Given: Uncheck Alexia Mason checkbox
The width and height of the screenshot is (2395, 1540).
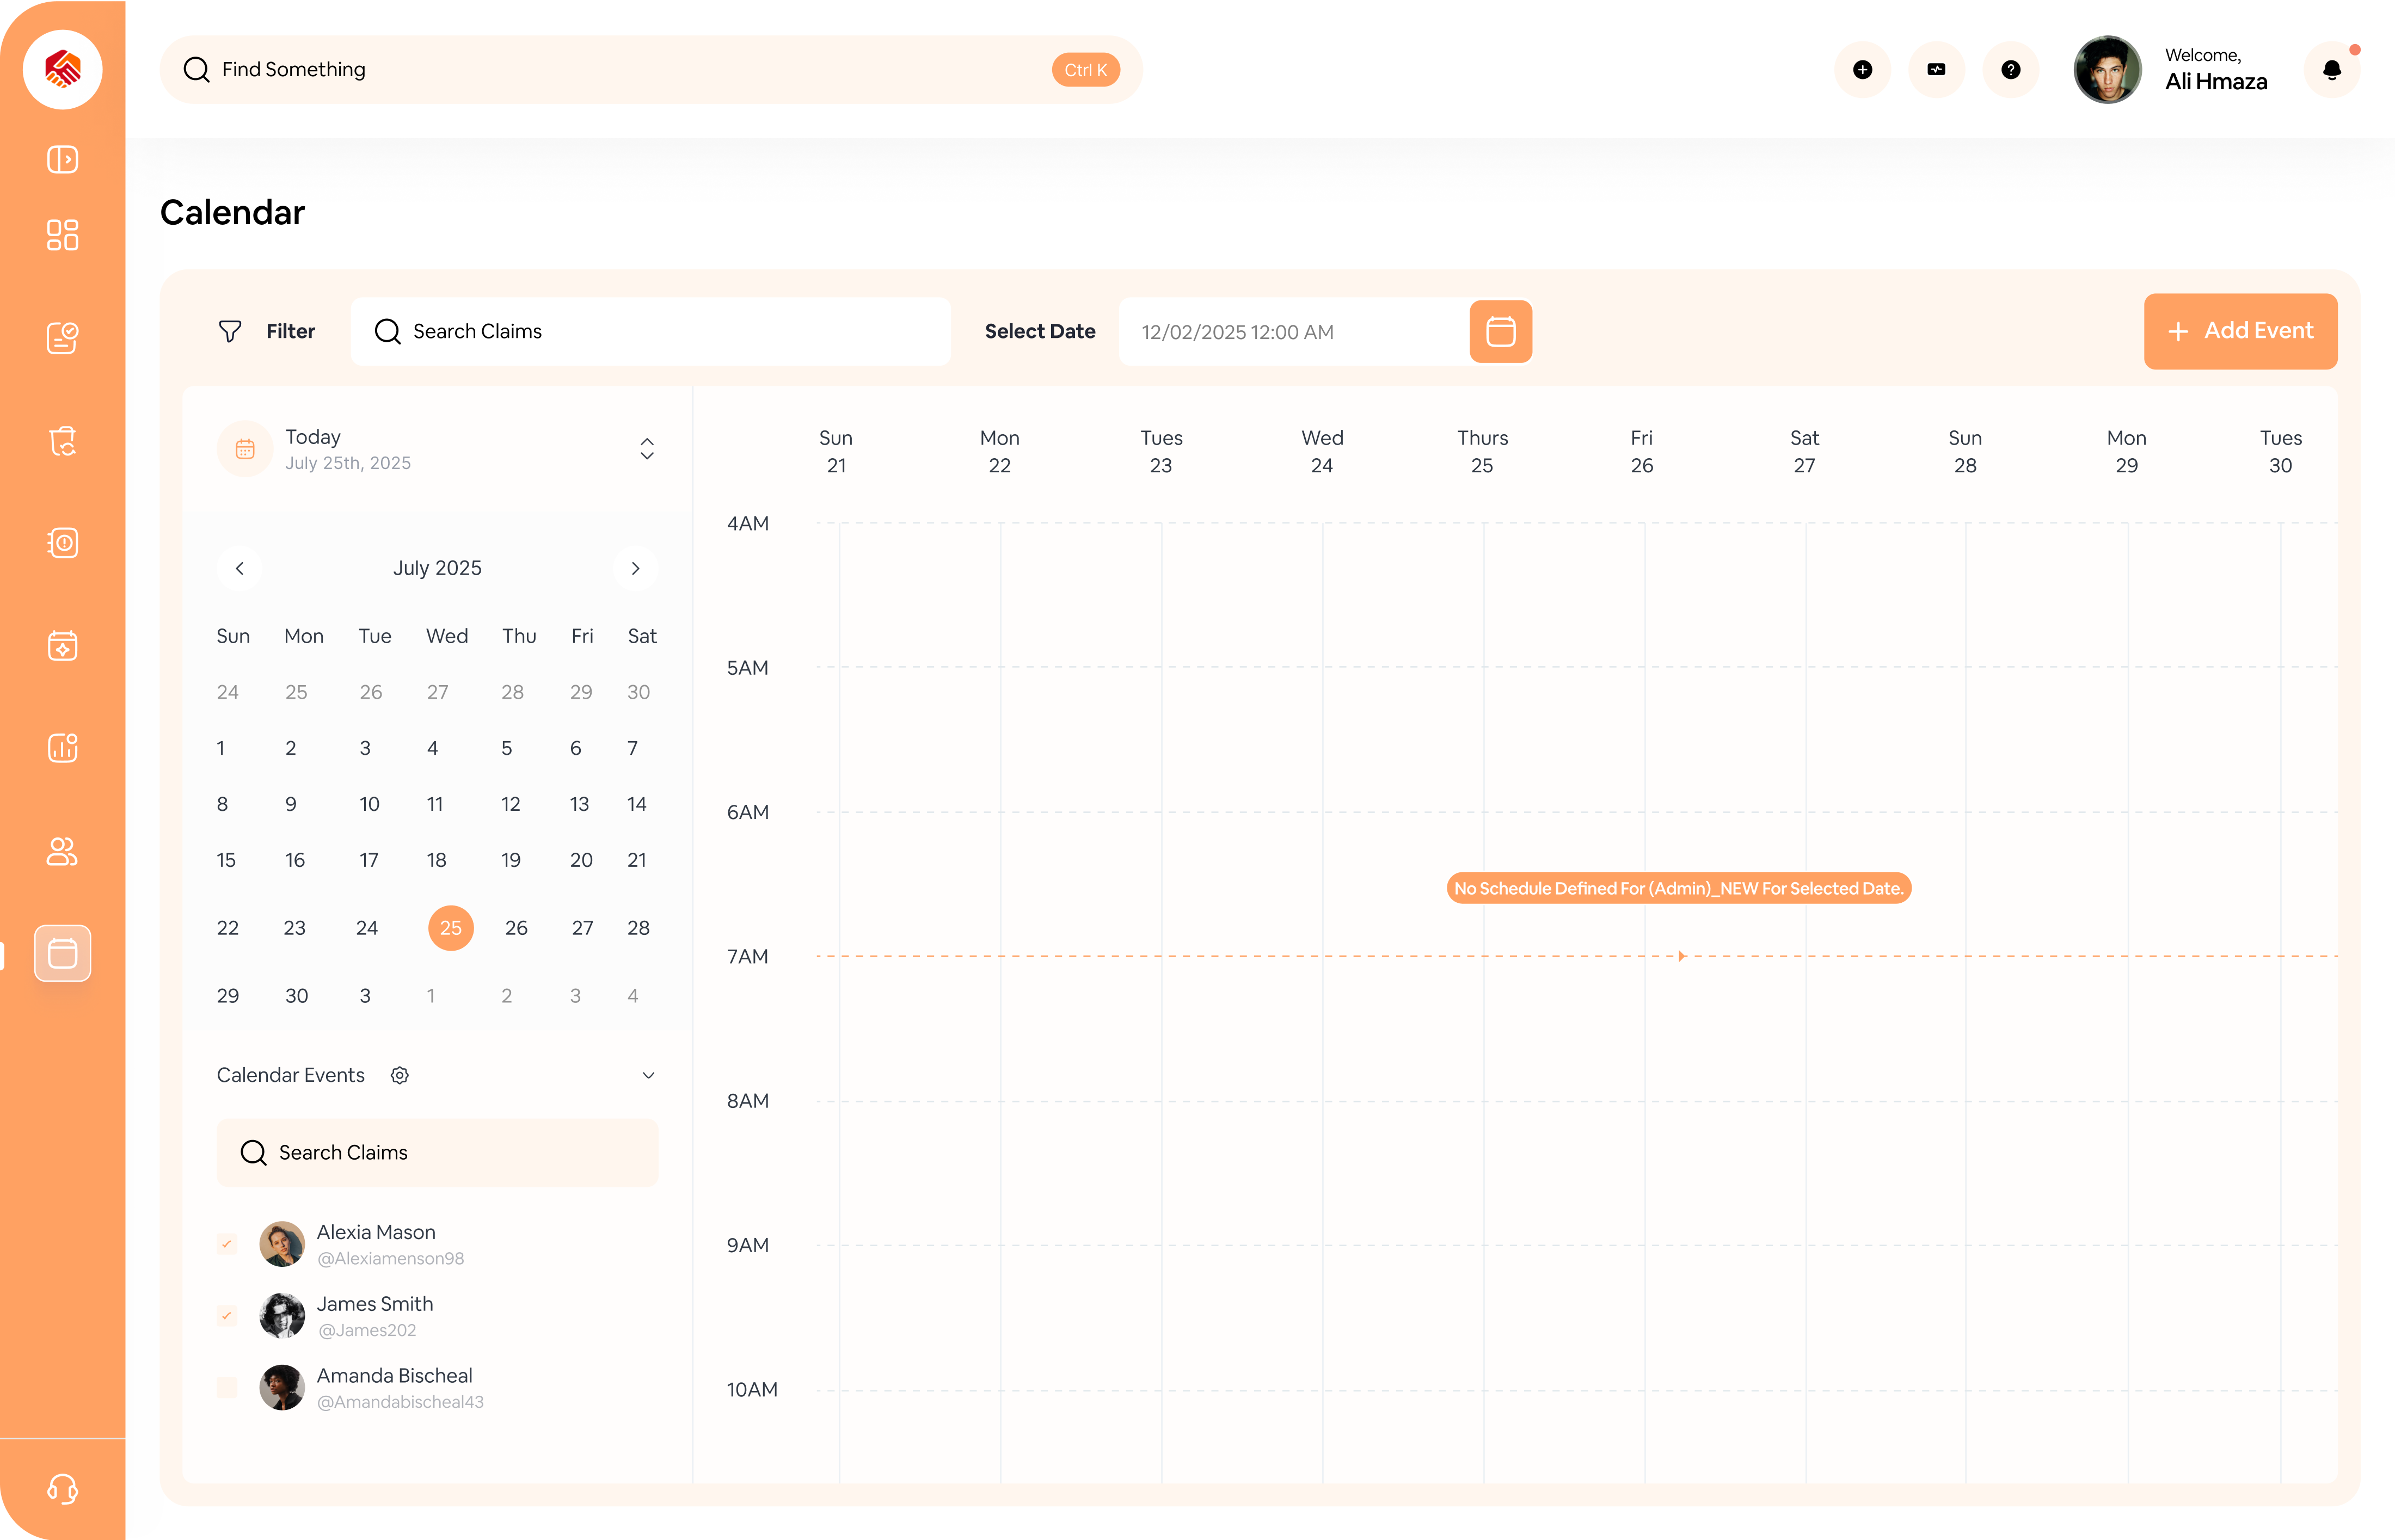Looking at the screenshot, I should click(x=227, y=1244).
